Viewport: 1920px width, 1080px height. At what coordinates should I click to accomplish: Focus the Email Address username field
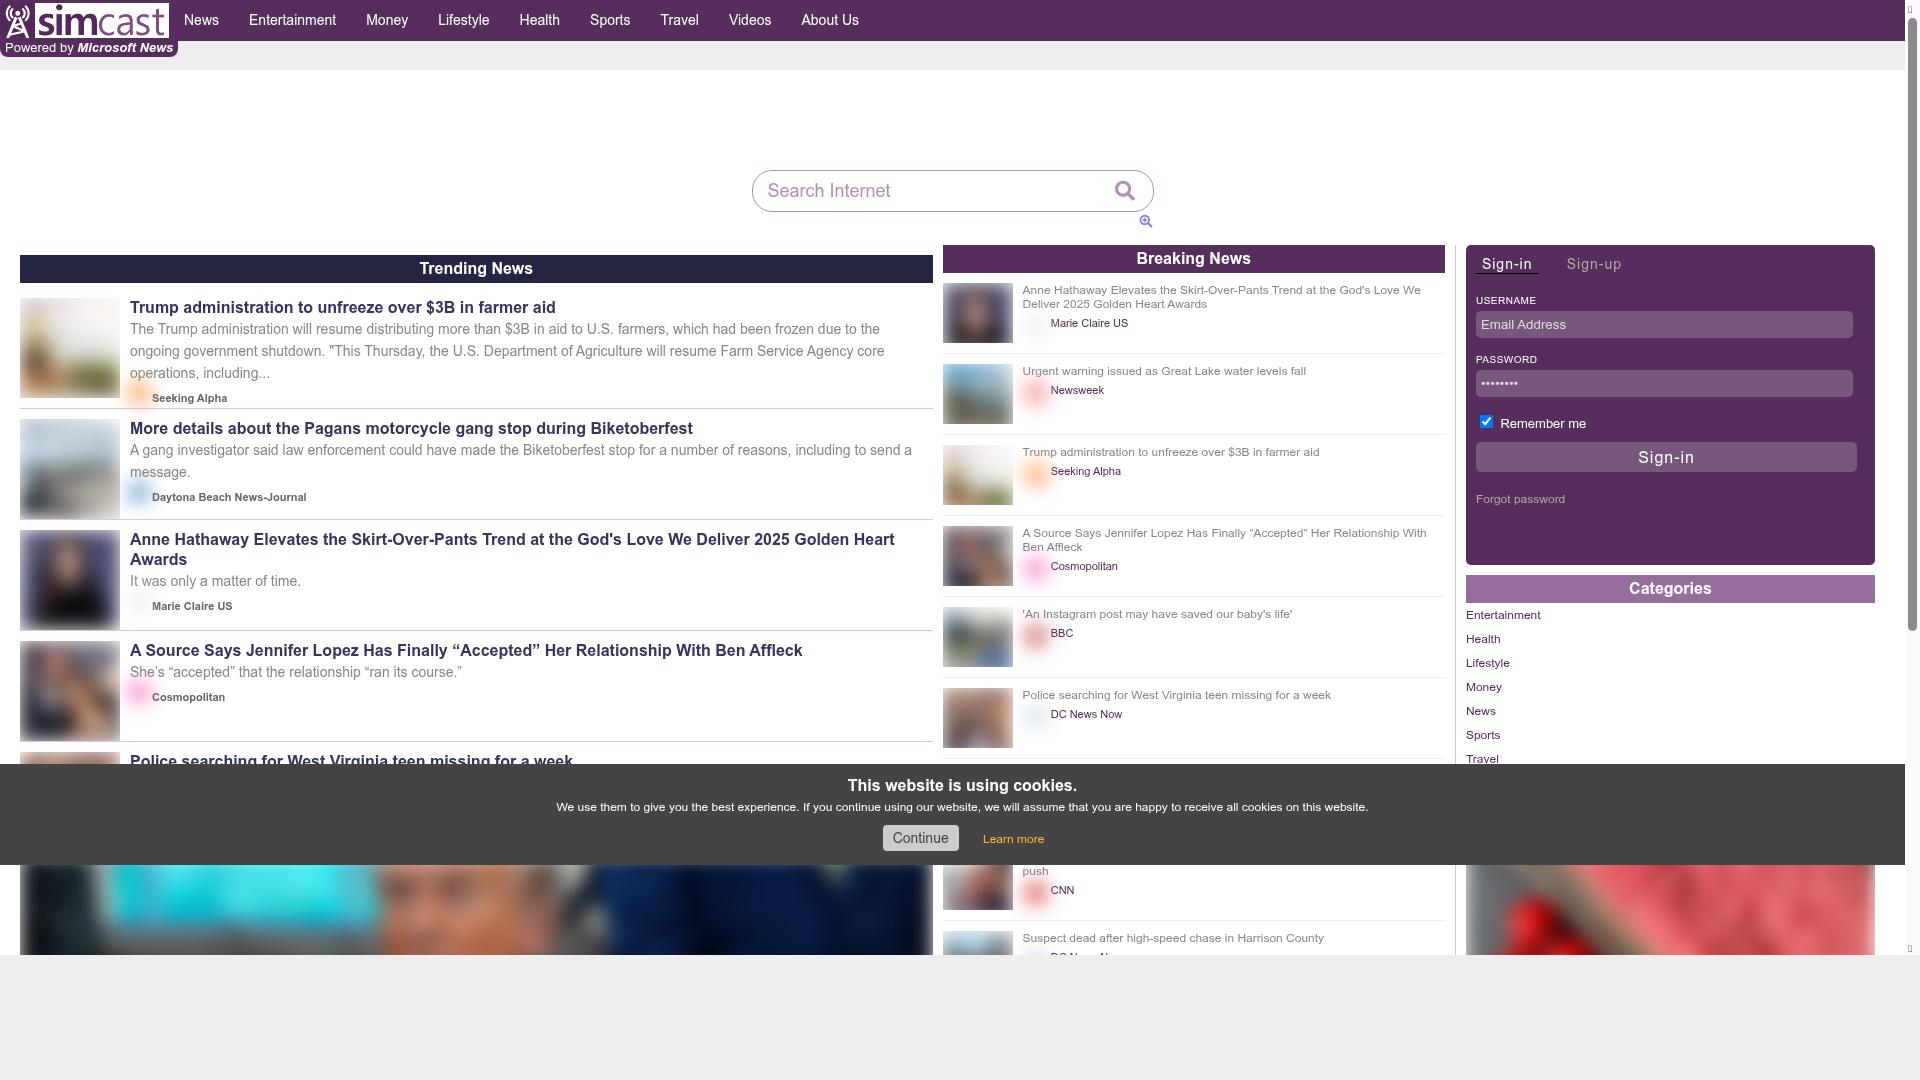tap(1663, 324)
